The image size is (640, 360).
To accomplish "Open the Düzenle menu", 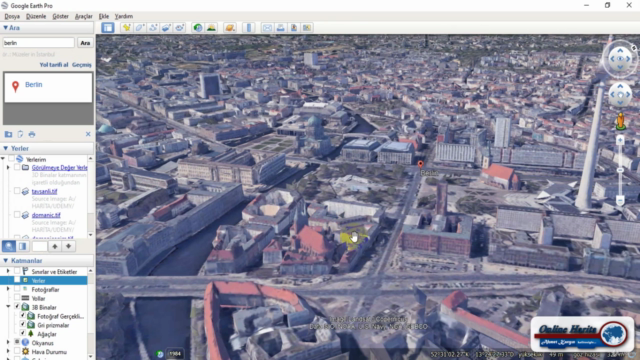I will [36, 16].
